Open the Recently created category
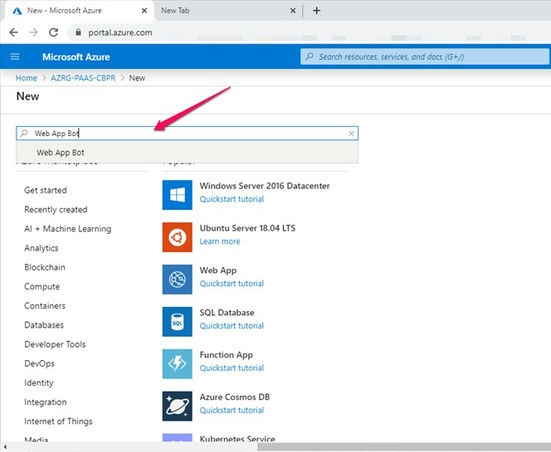551x452 pixels. click(x=56, y=209)
